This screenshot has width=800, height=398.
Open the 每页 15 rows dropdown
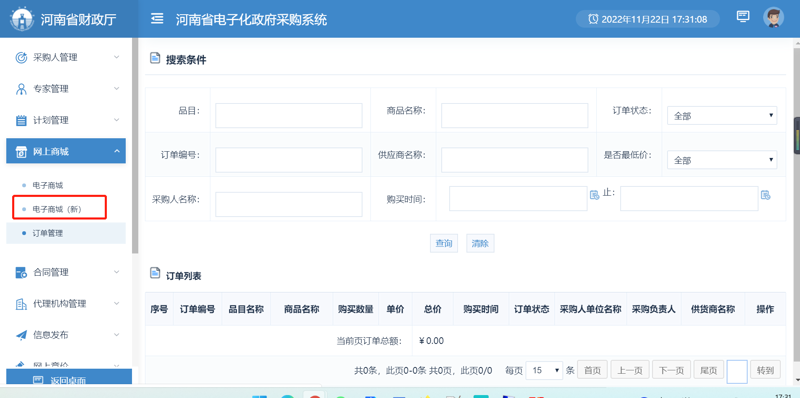(544, 370)
